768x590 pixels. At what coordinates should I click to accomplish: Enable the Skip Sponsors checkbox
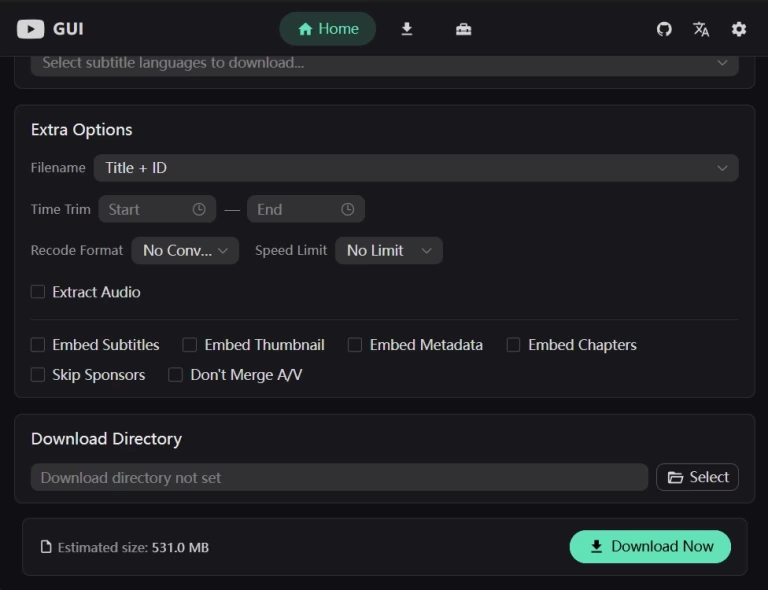(x=38, y=375)
